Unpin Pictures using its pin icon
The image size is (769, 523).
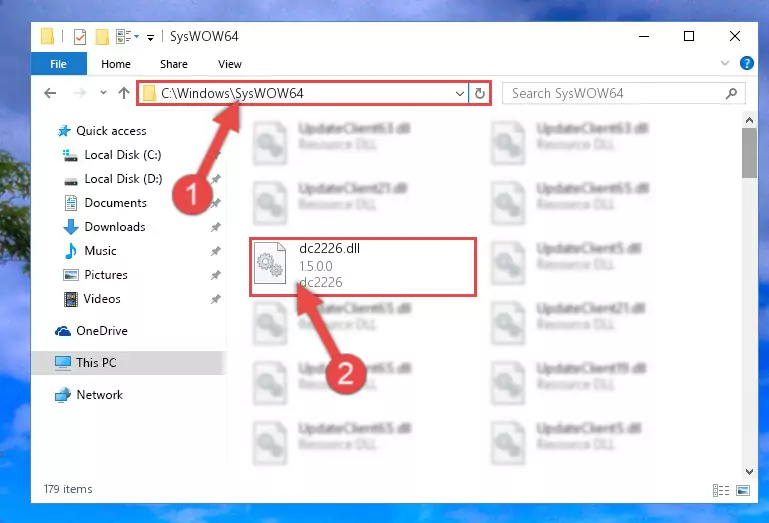coord(215,275)
